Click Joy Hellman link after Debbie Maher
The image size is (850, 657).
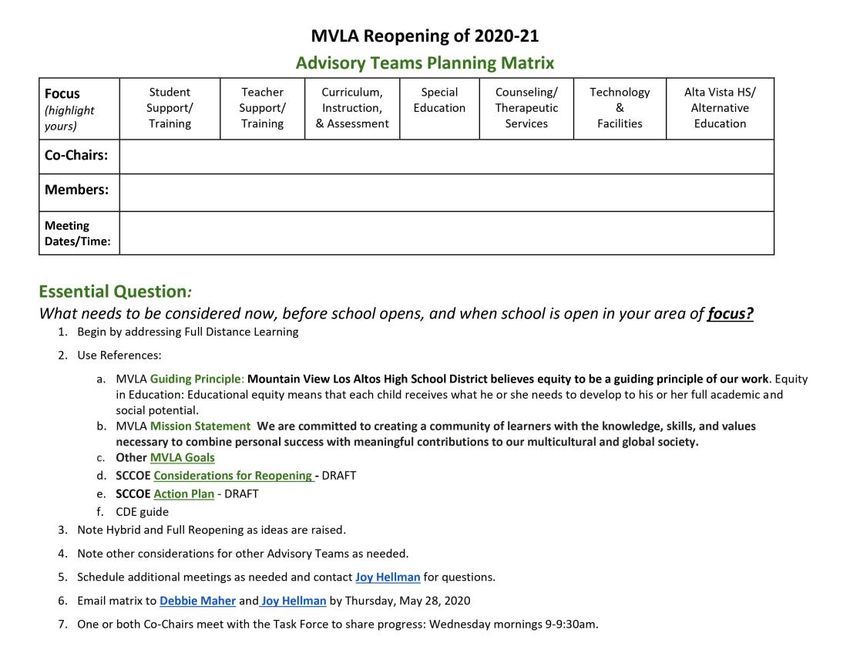coord(294,600)
